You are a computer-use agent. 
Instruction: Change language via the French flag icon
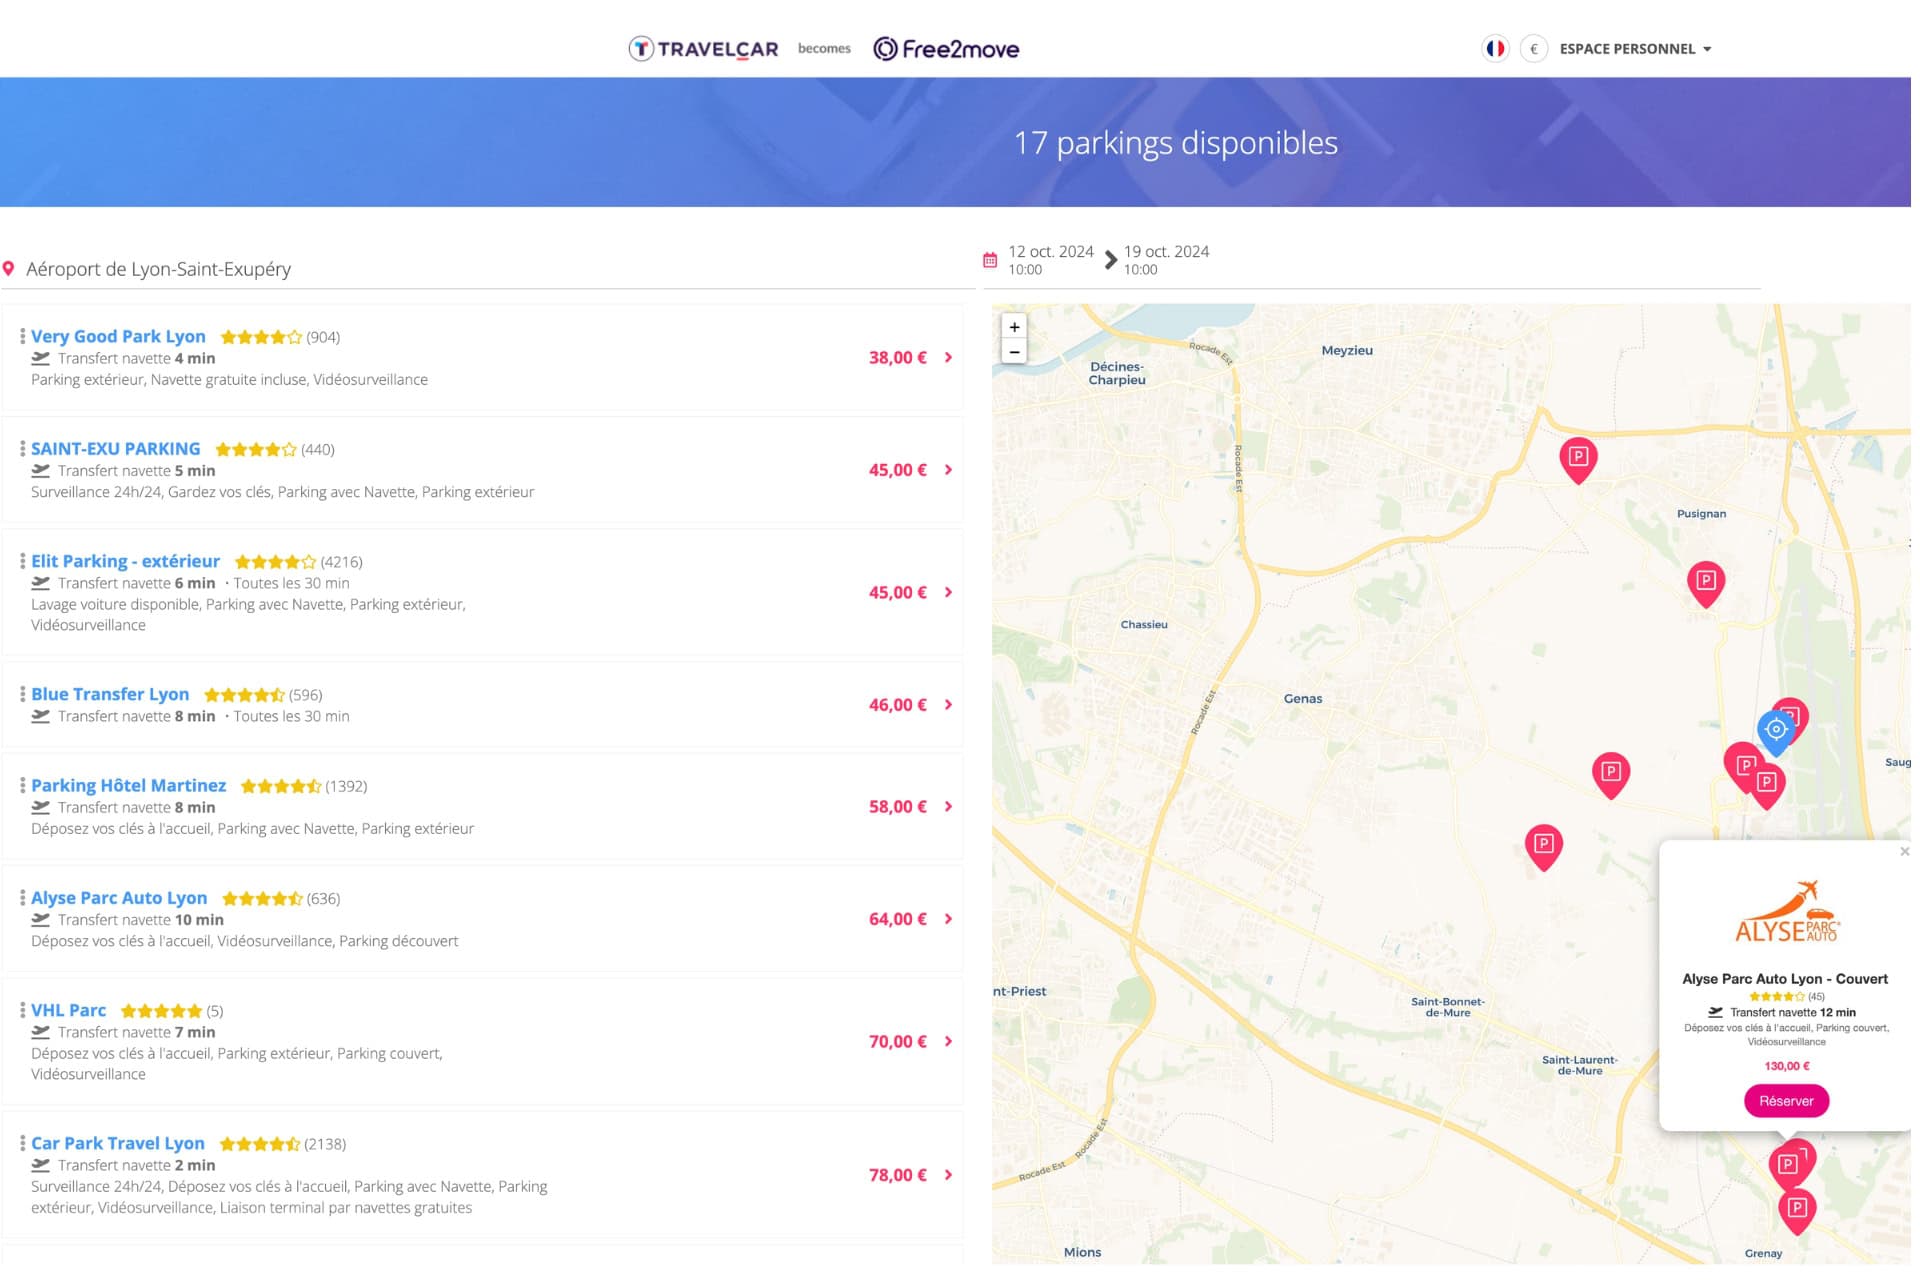click(x=1495, y=48)
